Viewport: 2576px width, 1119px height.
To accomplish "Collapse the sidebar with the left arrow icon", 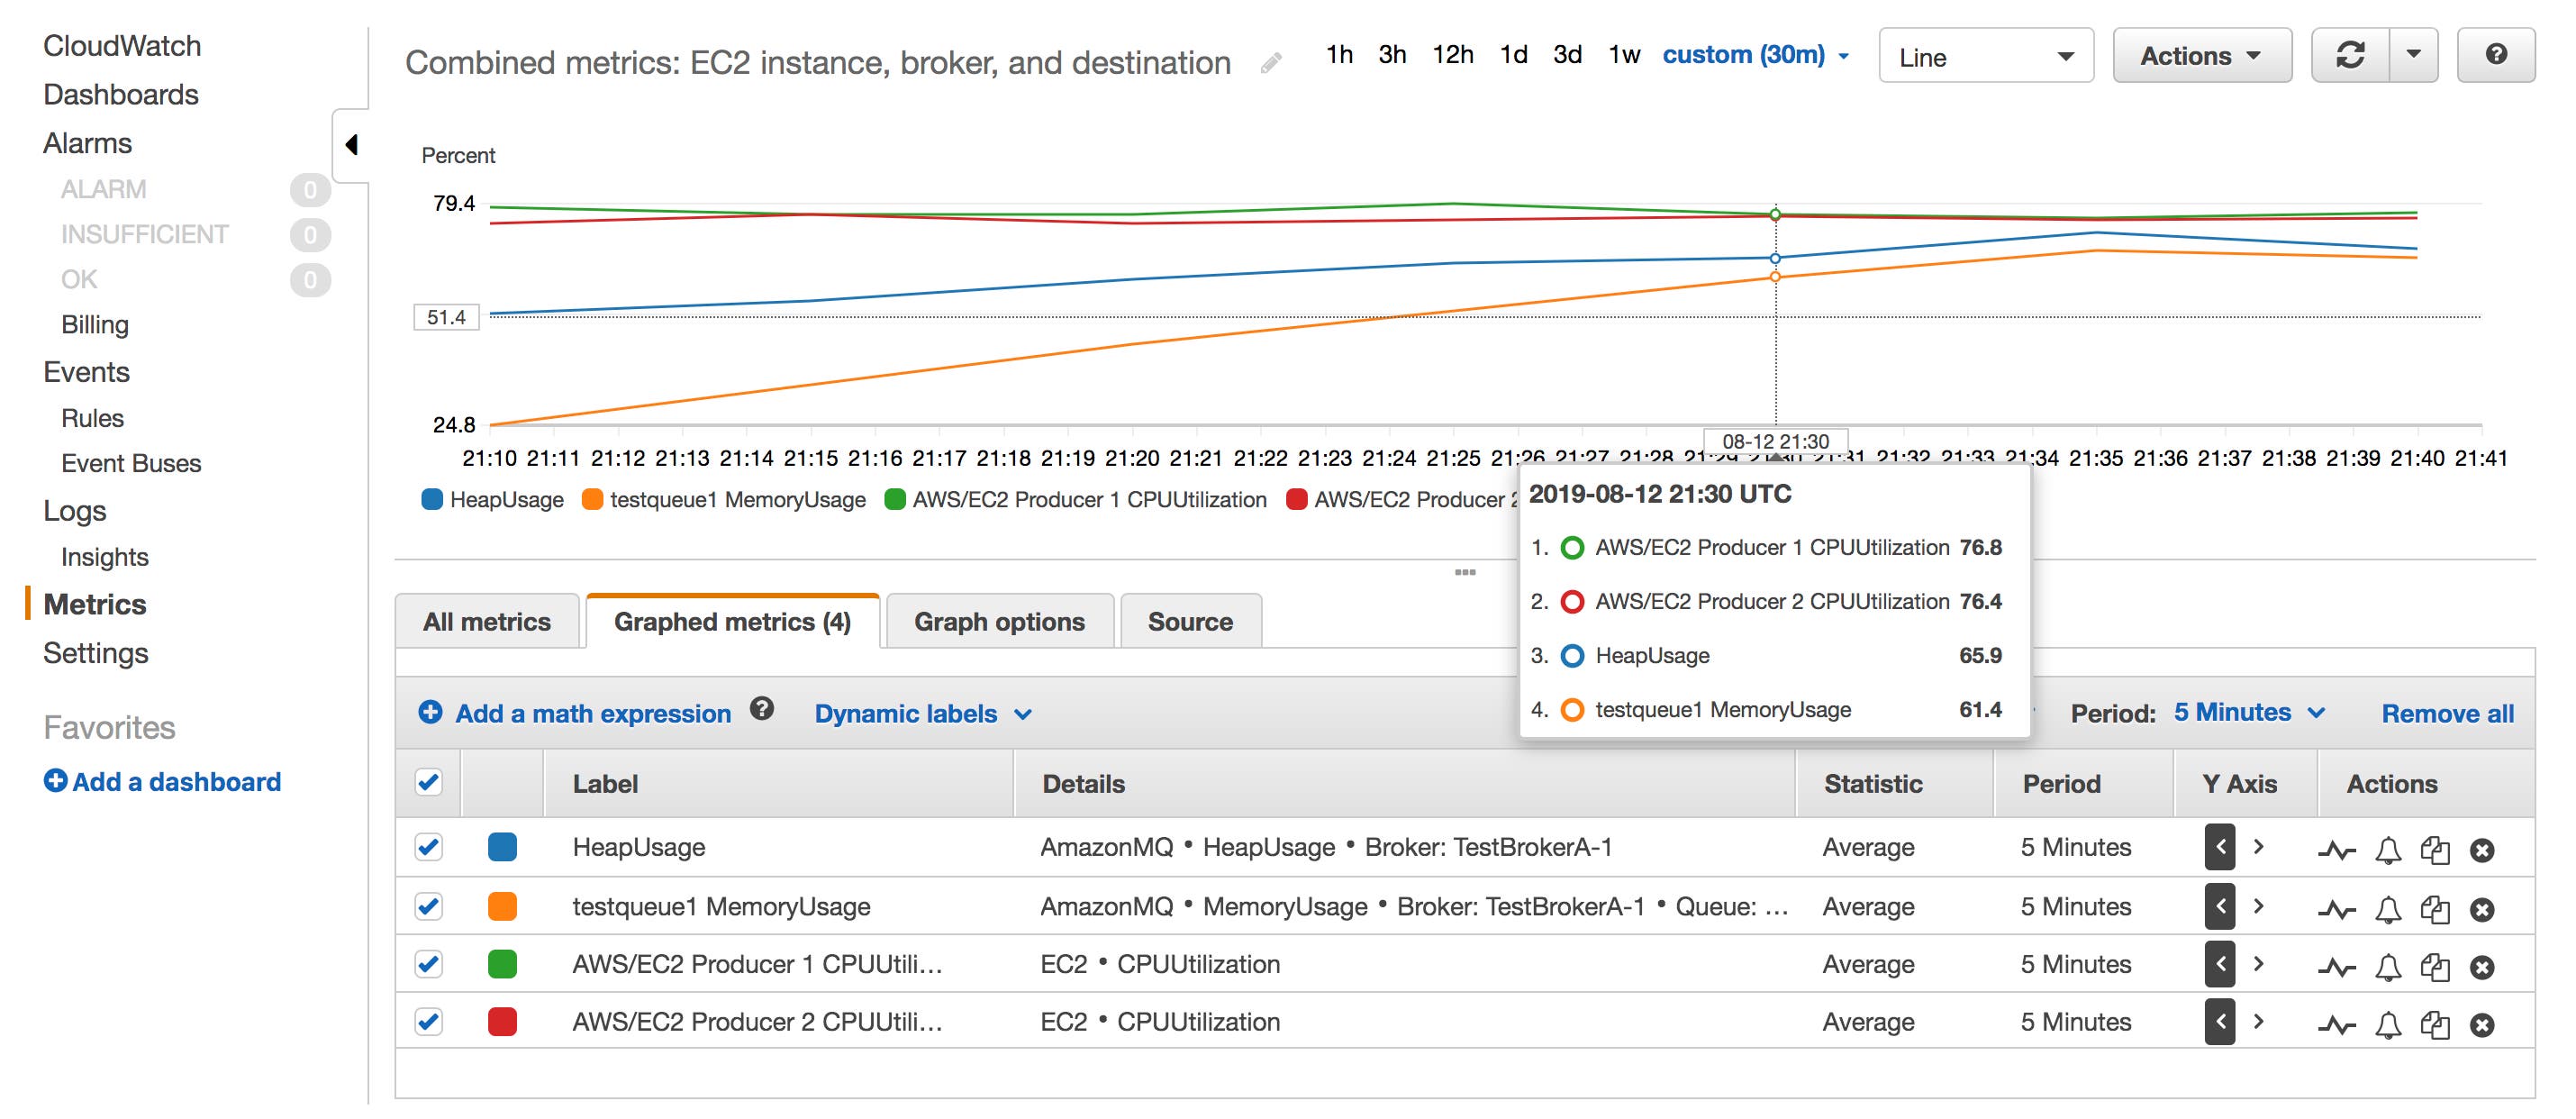I will coord(350,144).
